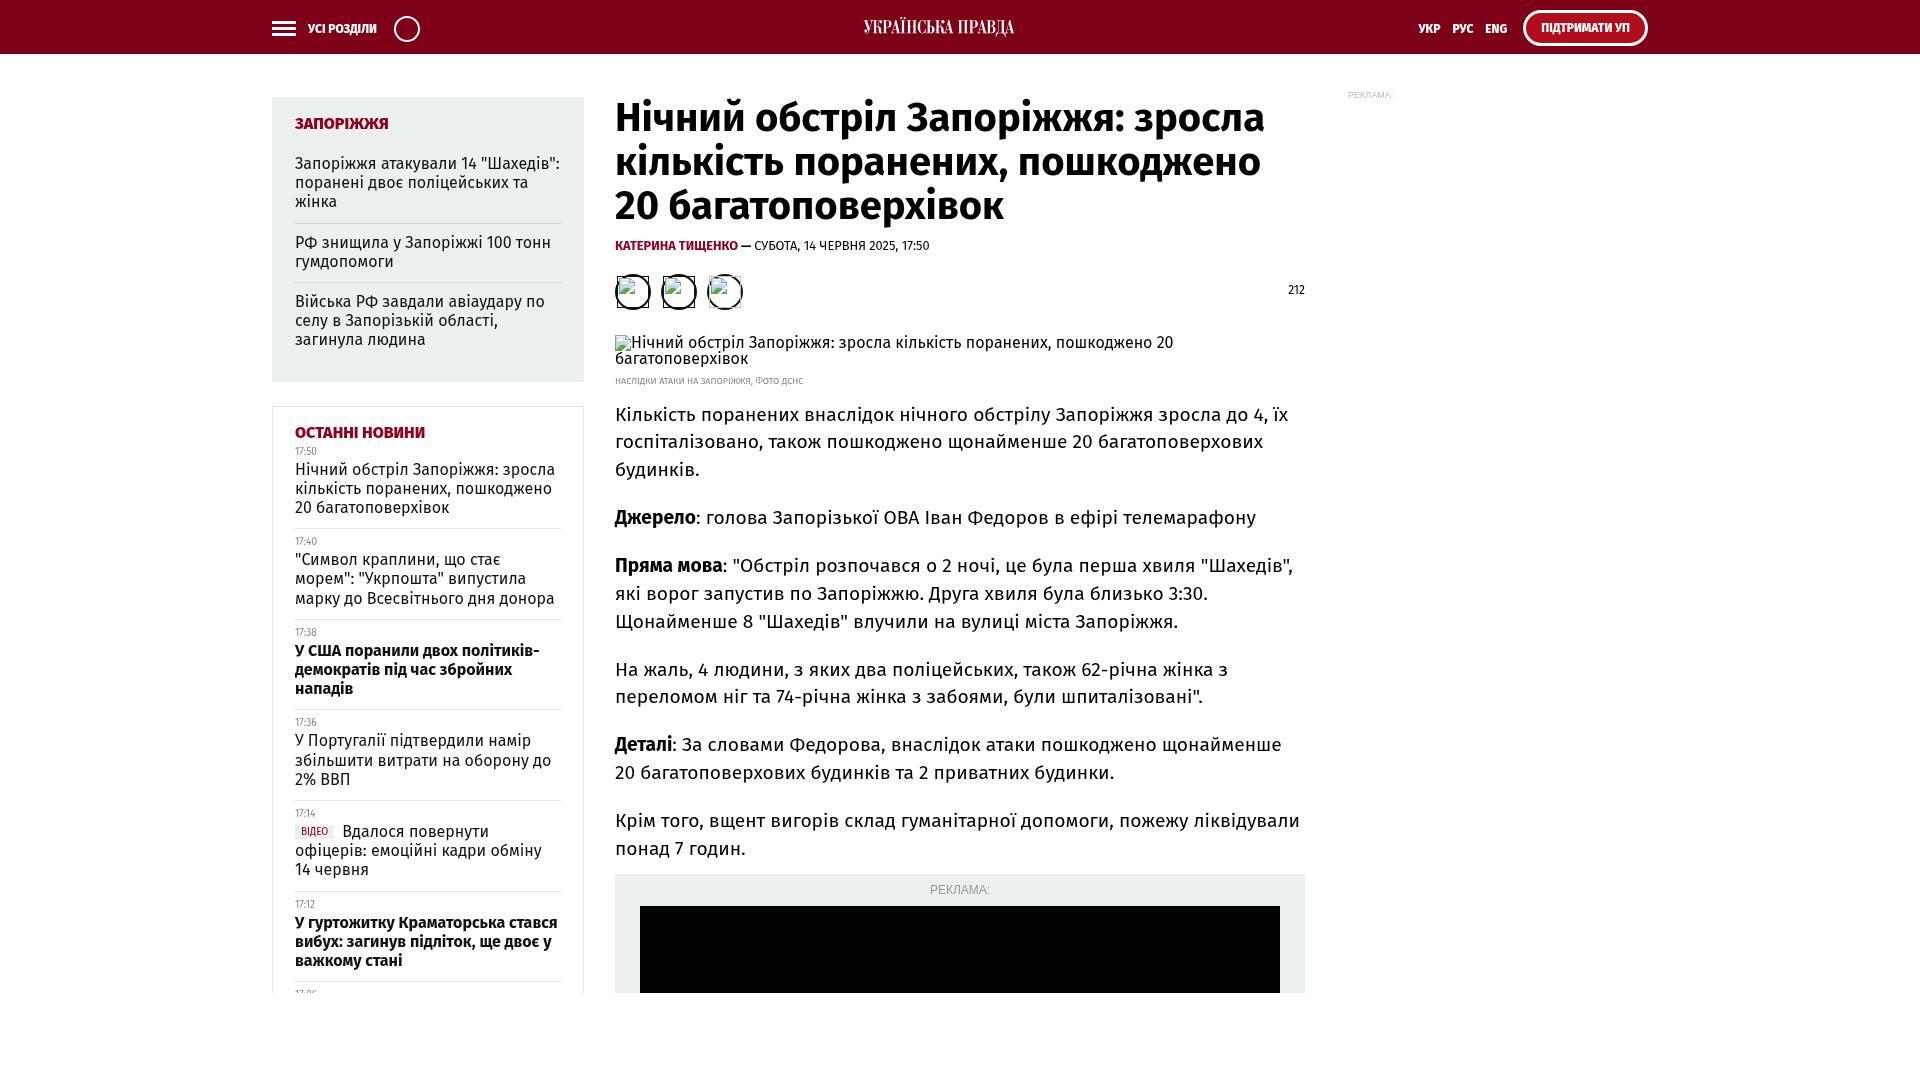Click the article headline text
Viewport: 1920px width, 1080px height.
940,162
